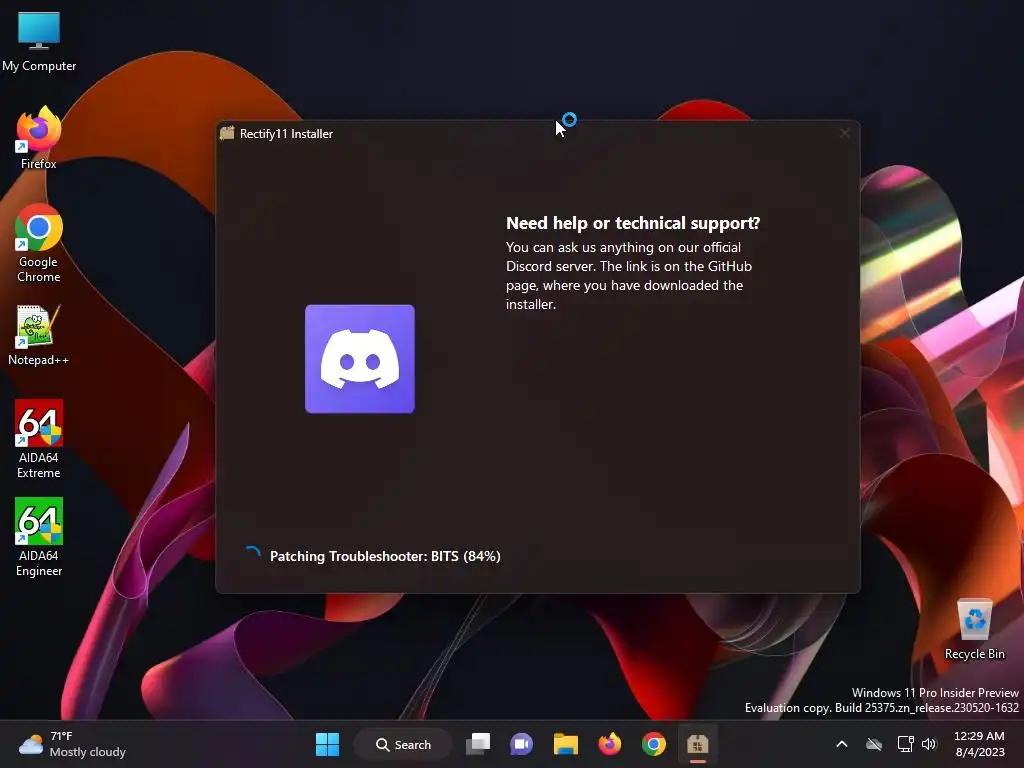The width and height of the screenshot is (1024, 768).
Task: Select the AIDA64 Engineer desktop shortcut
Action: [39, 537]
